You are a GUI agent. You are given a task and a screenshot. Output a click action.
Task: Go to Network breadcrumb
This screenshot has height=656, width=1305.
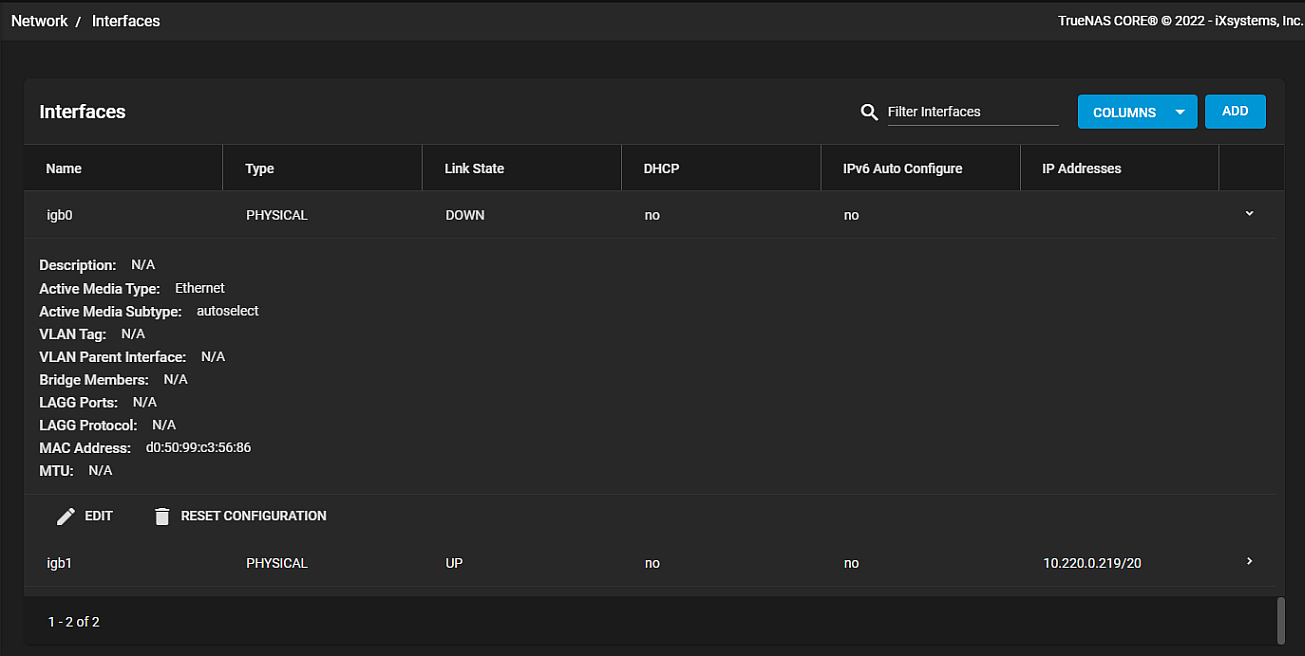pos(39,21)
